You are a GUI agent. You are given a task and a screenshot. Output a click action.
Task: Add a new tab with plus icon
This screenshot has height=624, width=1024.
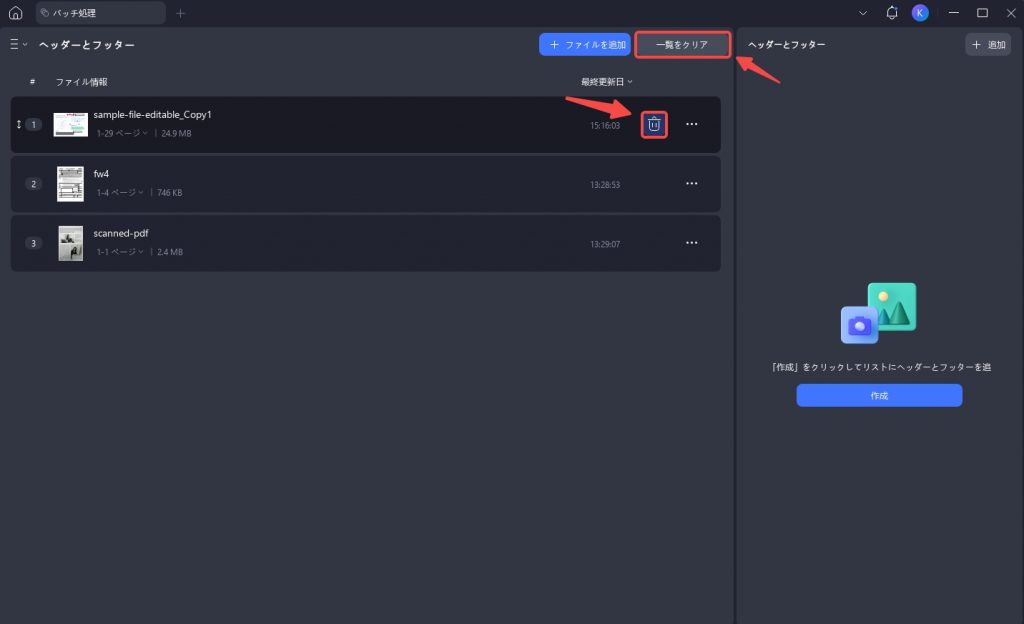[181, 13]
